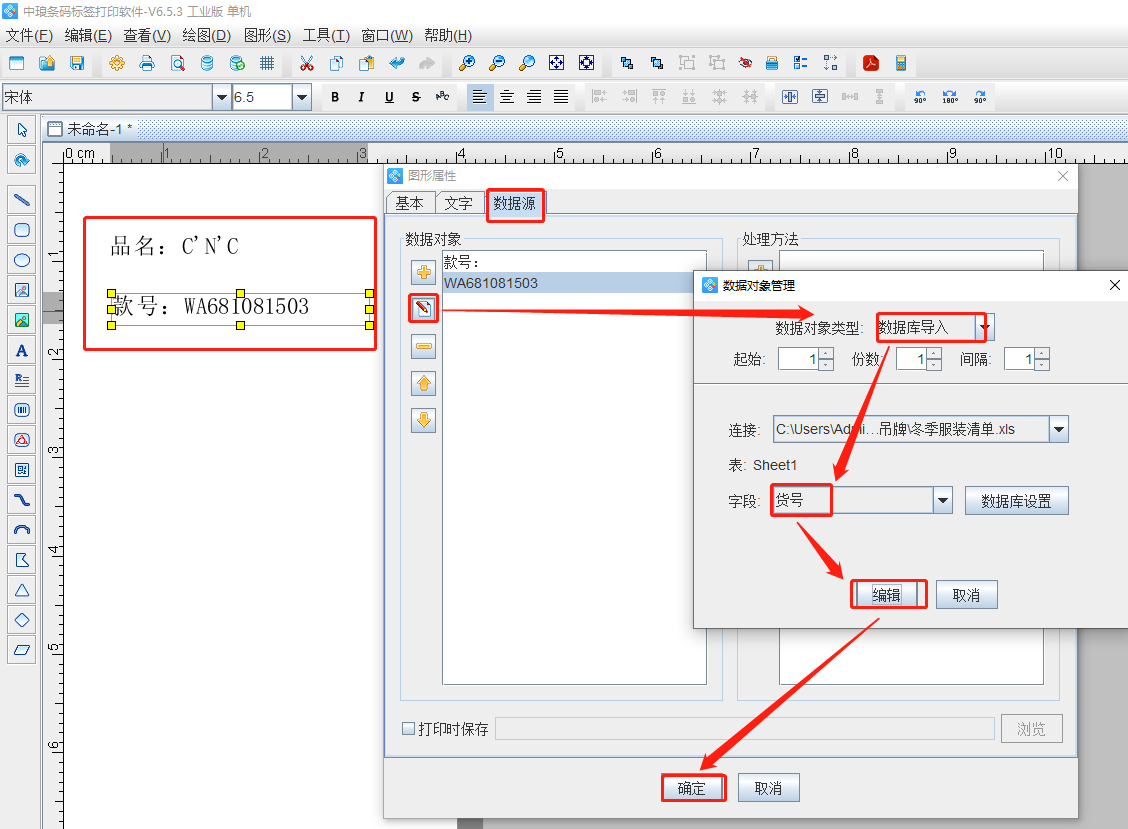Select WA681081503 in data object list
The width and height of the screenshot is (1128, 829).
click(491, 283)
